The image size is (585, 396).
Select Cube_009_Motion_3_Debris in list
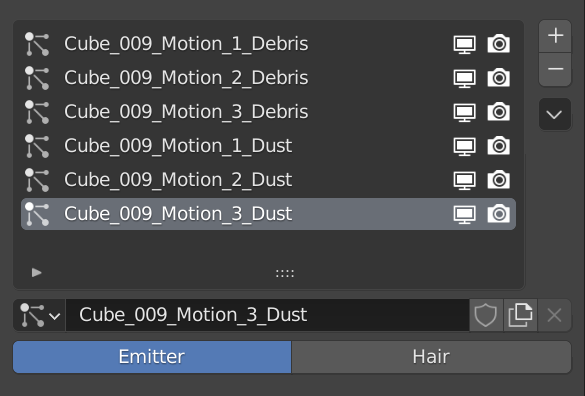(269, 112)
